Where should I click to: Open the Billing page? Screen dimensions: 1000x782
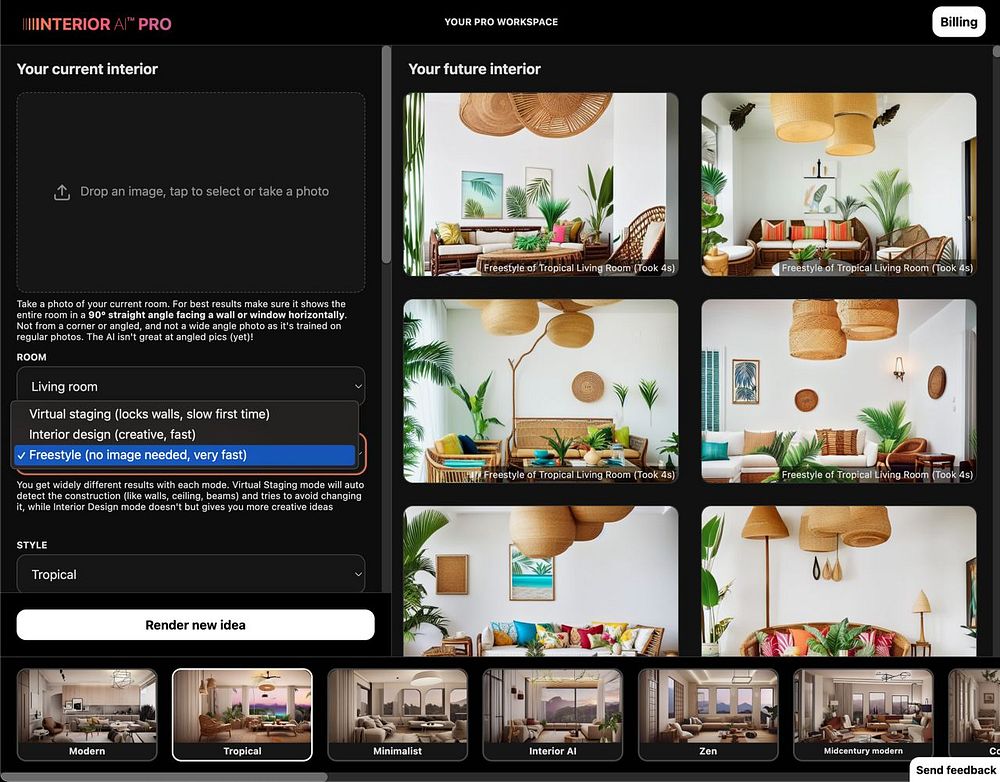coord(959,22)
